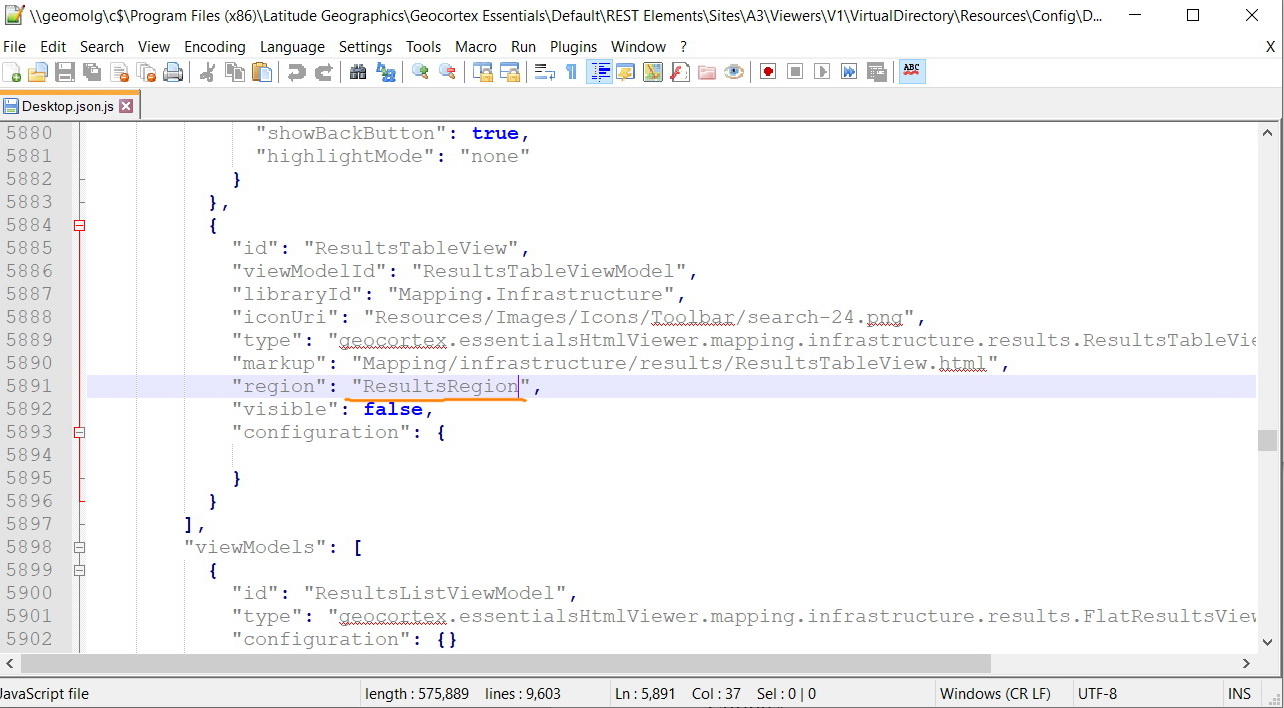1284x708 pixels.
Task: Collapse the fold at line 5884
Action: point(79,225)
